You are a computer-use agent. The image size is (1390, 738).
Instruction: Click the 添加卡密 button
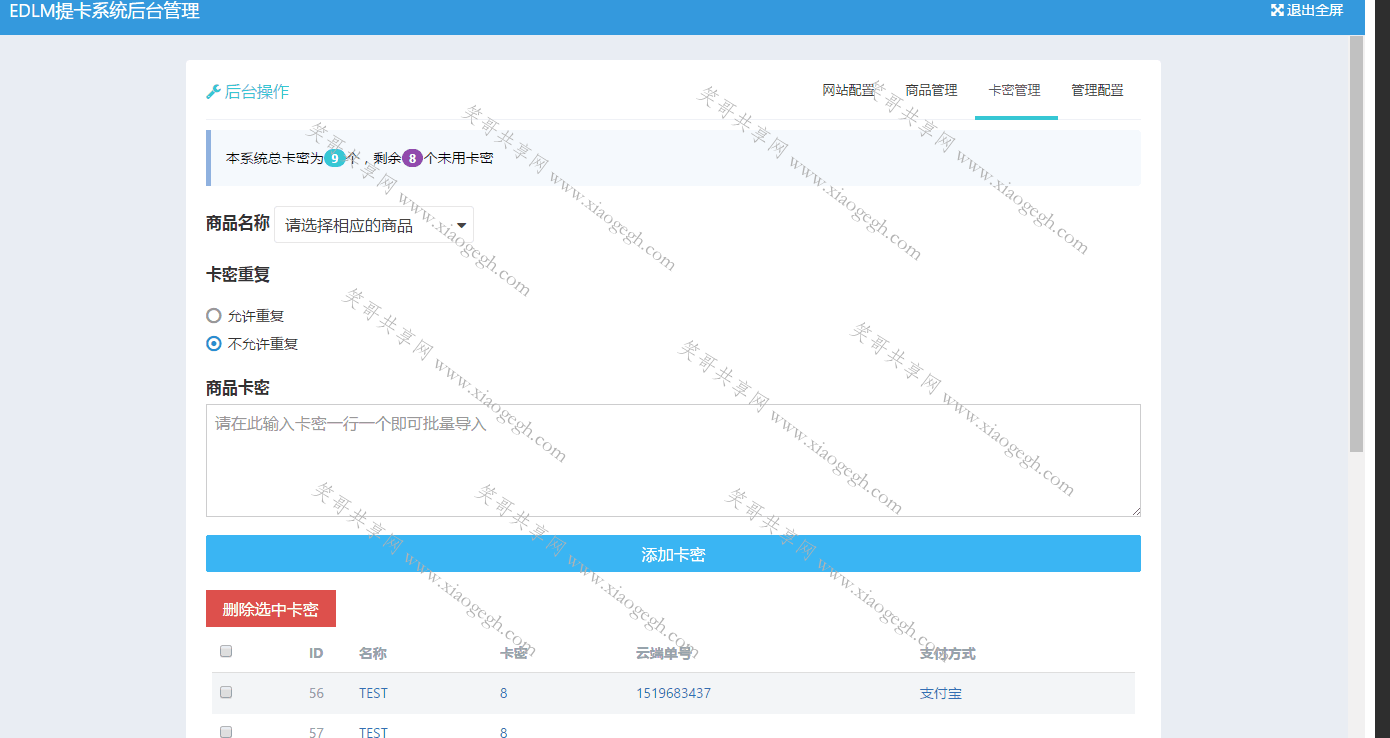click(673, 554)
